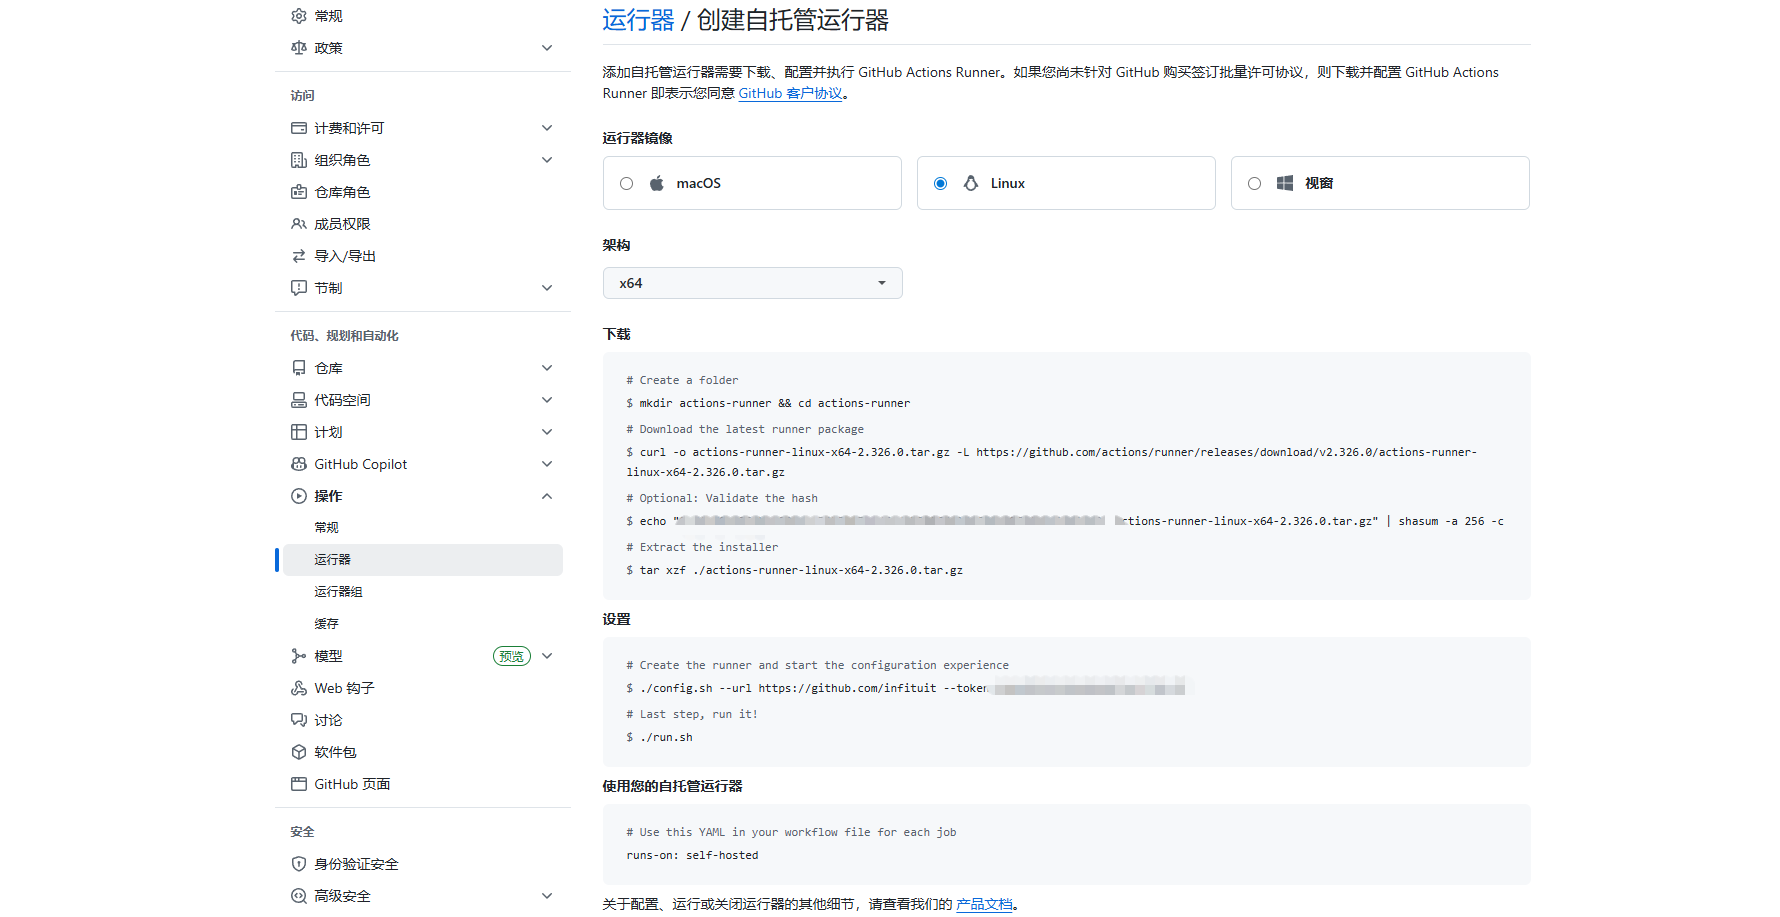Click the 运行器 breadcrumb link

point(638,20)
